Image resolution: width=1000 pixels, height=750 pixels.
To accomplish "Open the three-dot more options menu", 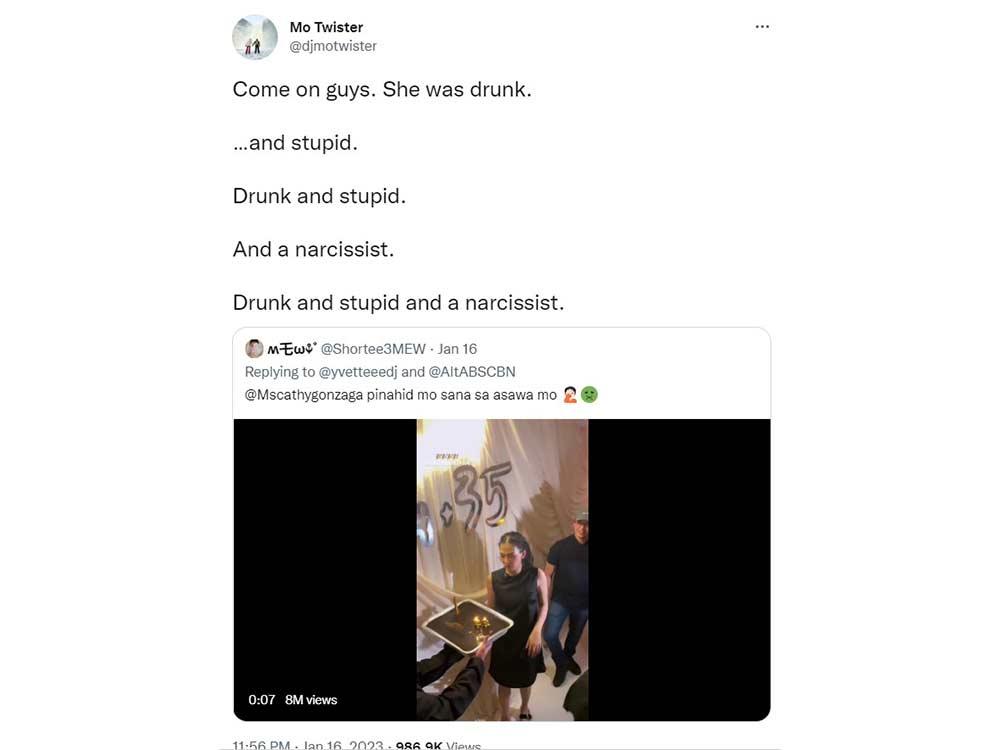I will coord(762,27).
